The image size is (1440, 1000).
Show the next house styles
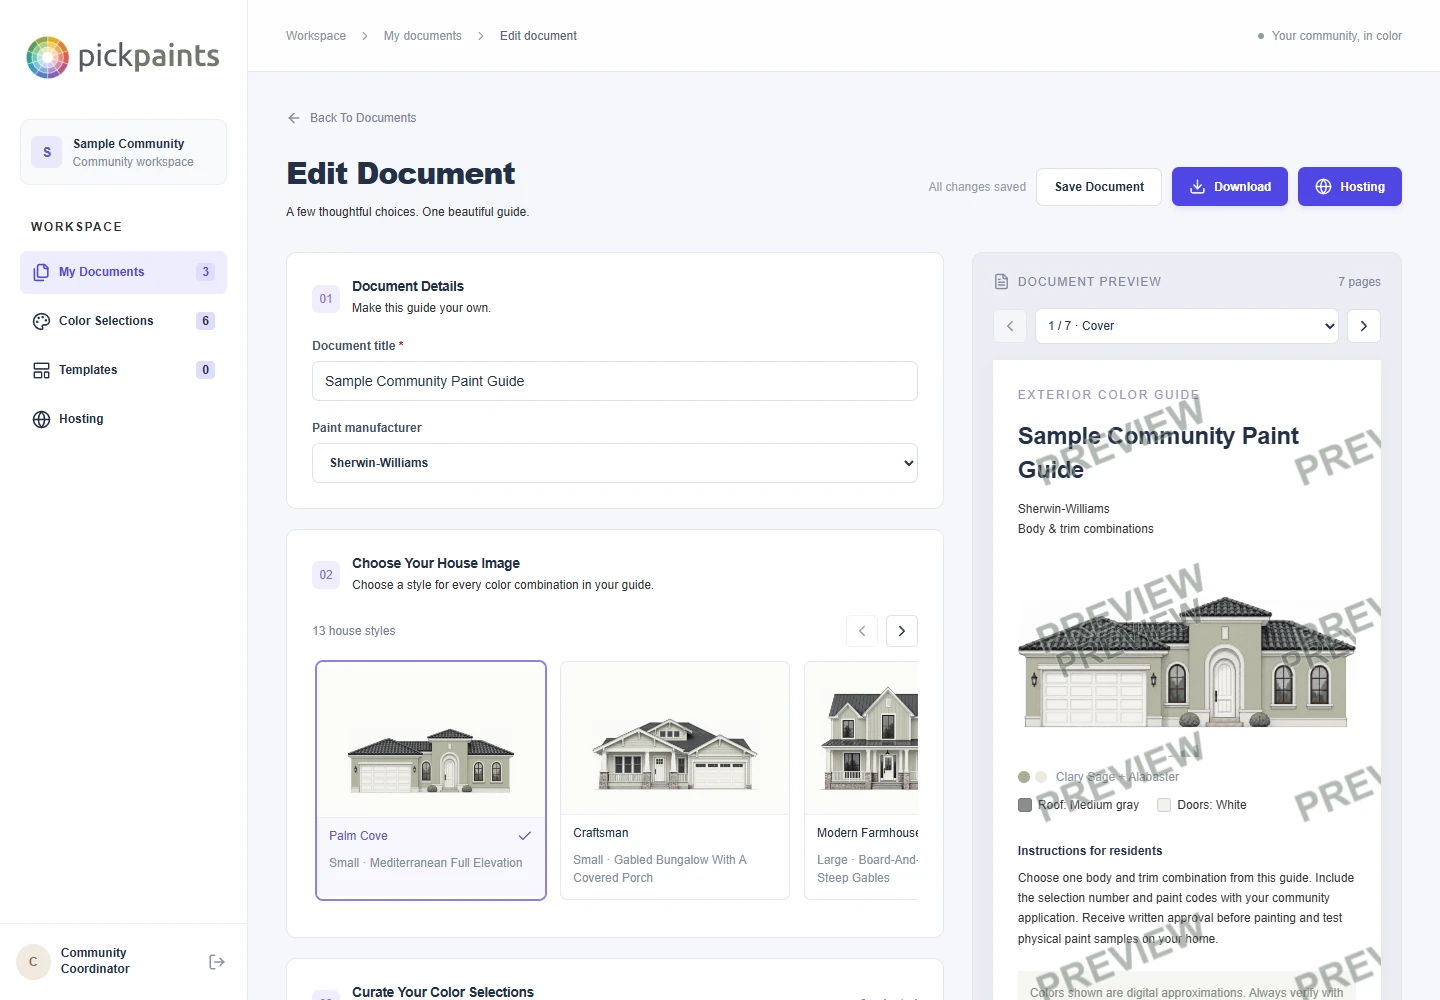pyautogui.click(x=902, y=631)
